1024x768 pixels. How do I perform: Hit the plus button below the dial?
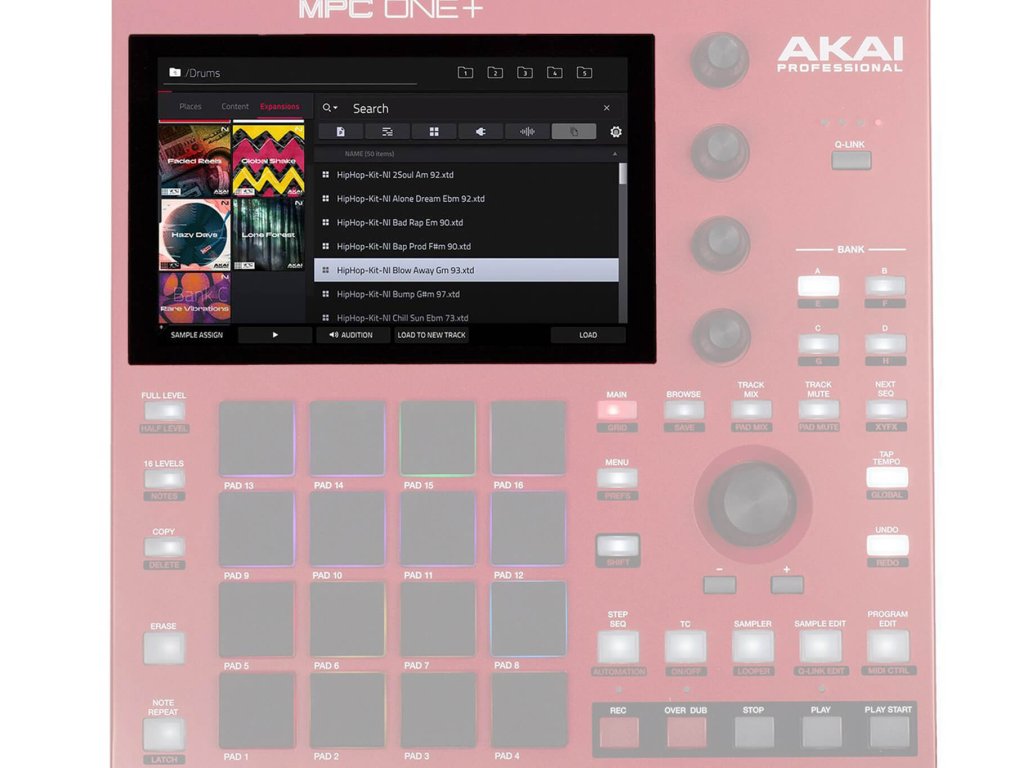[x=787, y=584]
